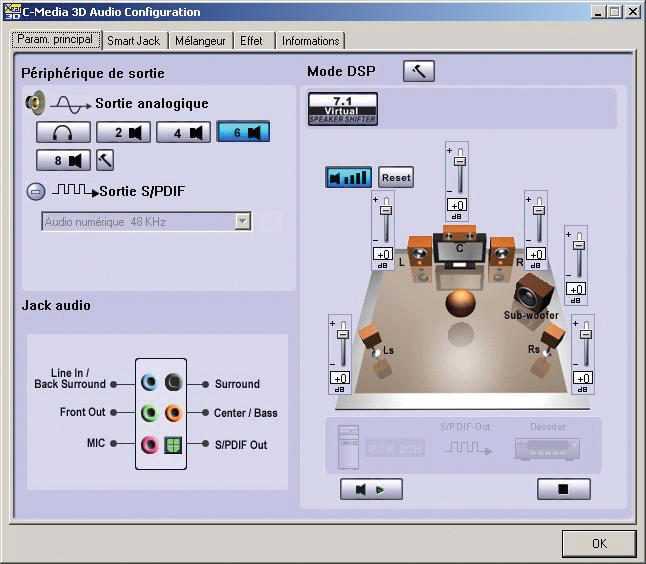Click the pink MIC jack
Viewport: 646px width, 564px height.
tap(150, 445)
